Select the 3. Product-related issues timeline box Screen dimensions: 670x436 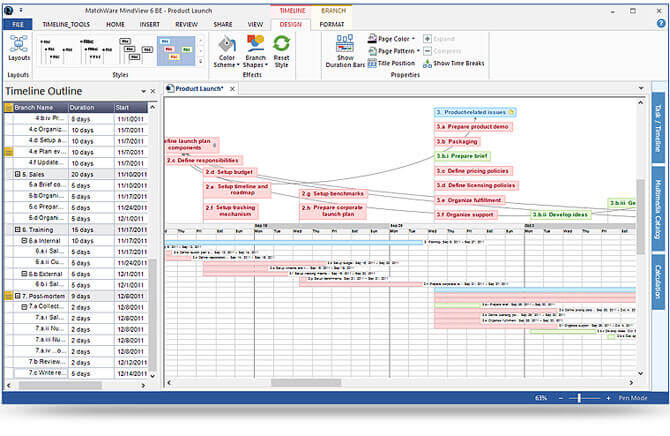(x=475, y=112)
